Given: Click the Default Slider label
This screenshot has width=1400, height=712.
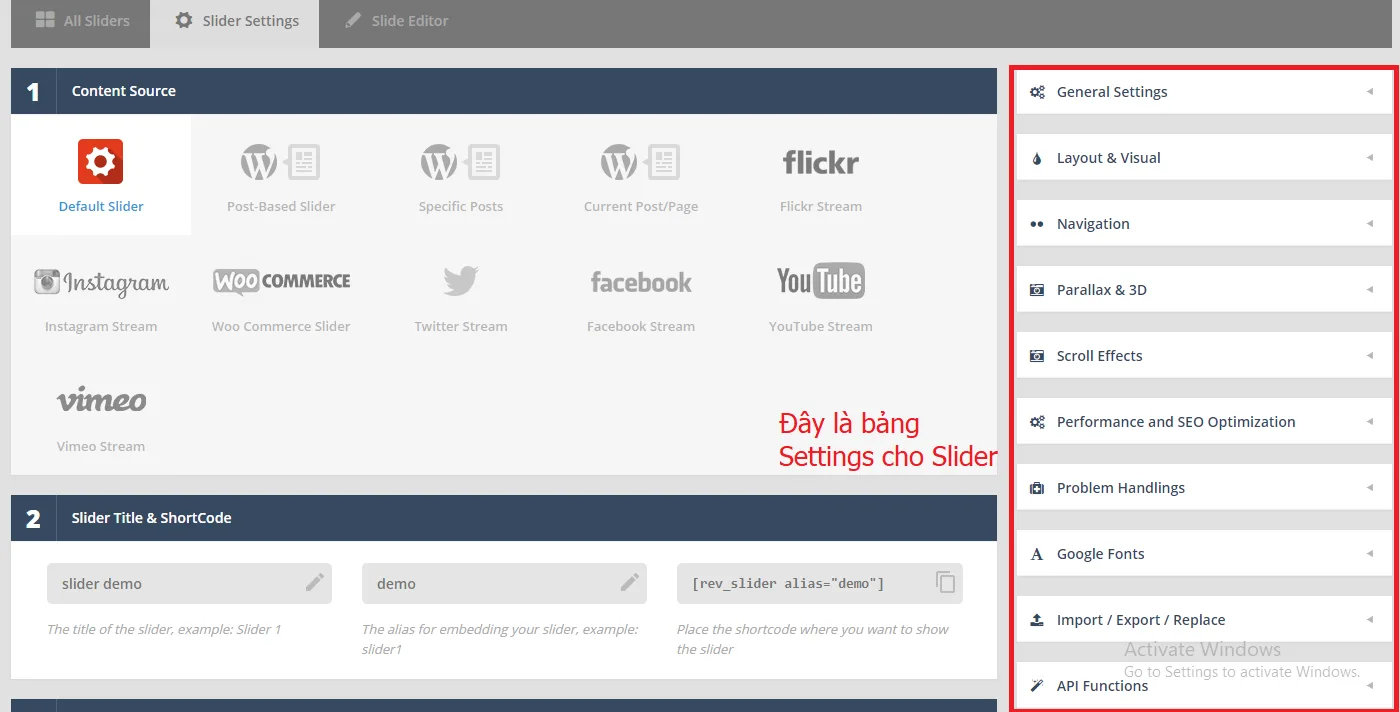Looking at the screenshot, I should [101, 206].
